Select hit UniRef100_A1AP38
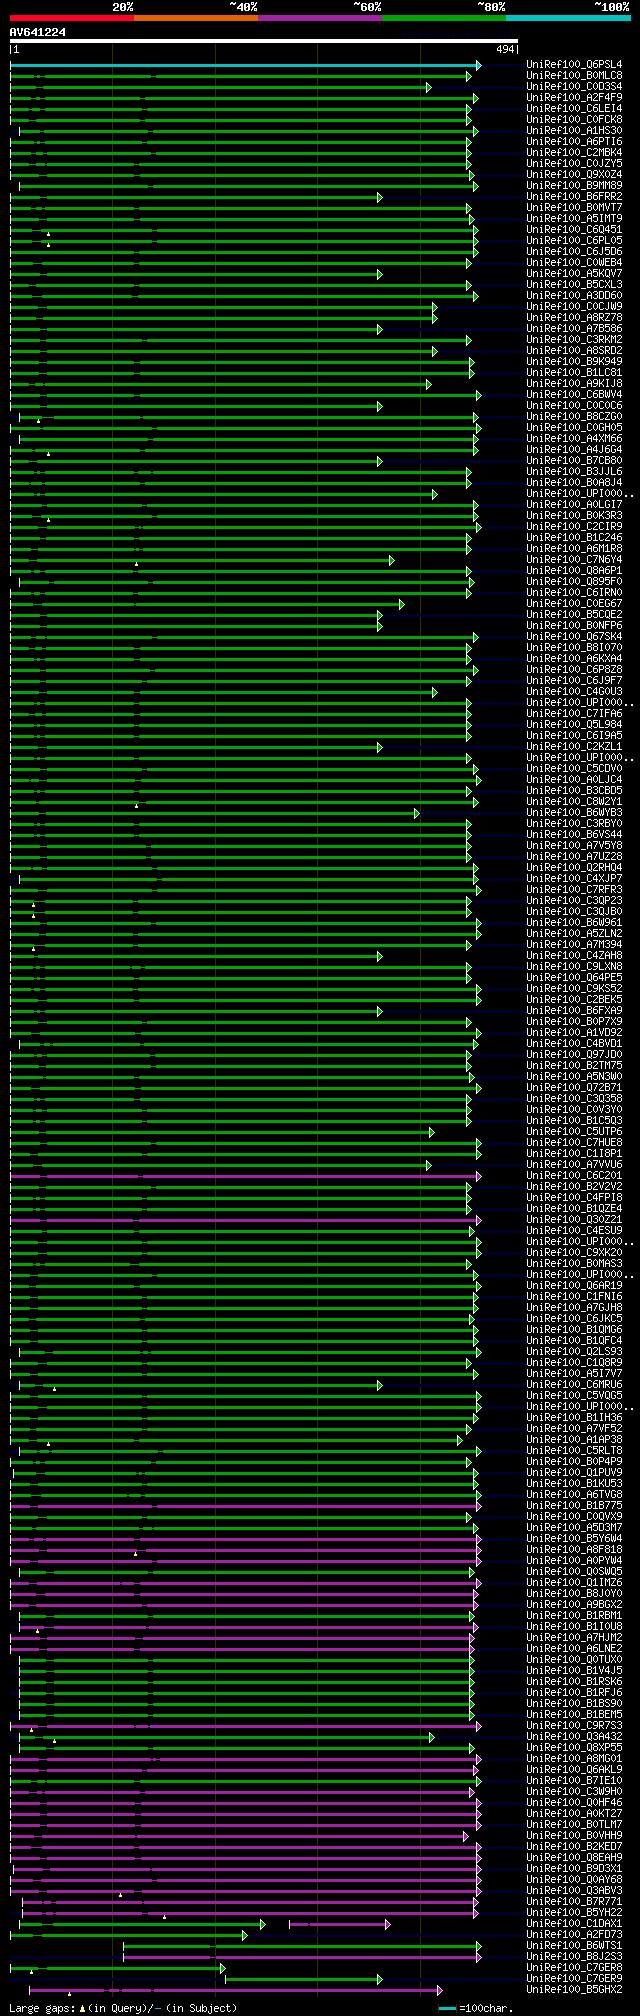The height and width of the screenshot is (2016, 640). tap(575, 1439)
